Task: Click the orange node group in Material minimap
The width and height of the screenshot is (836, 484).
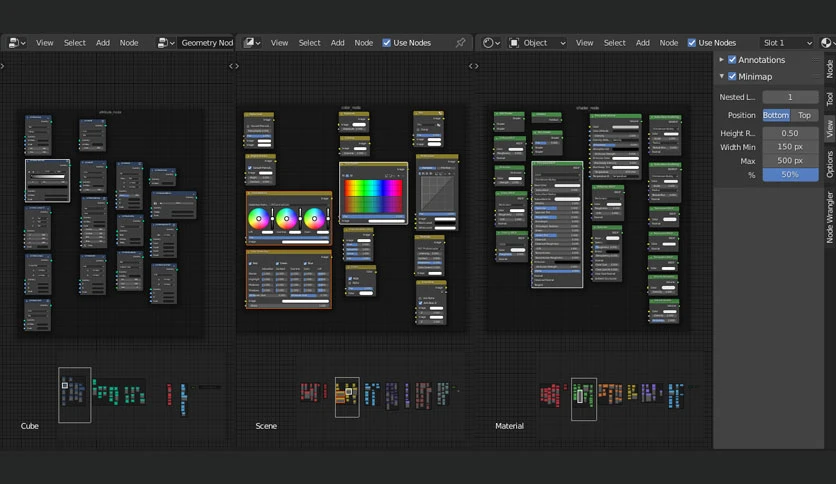Action: pos(610,393)
